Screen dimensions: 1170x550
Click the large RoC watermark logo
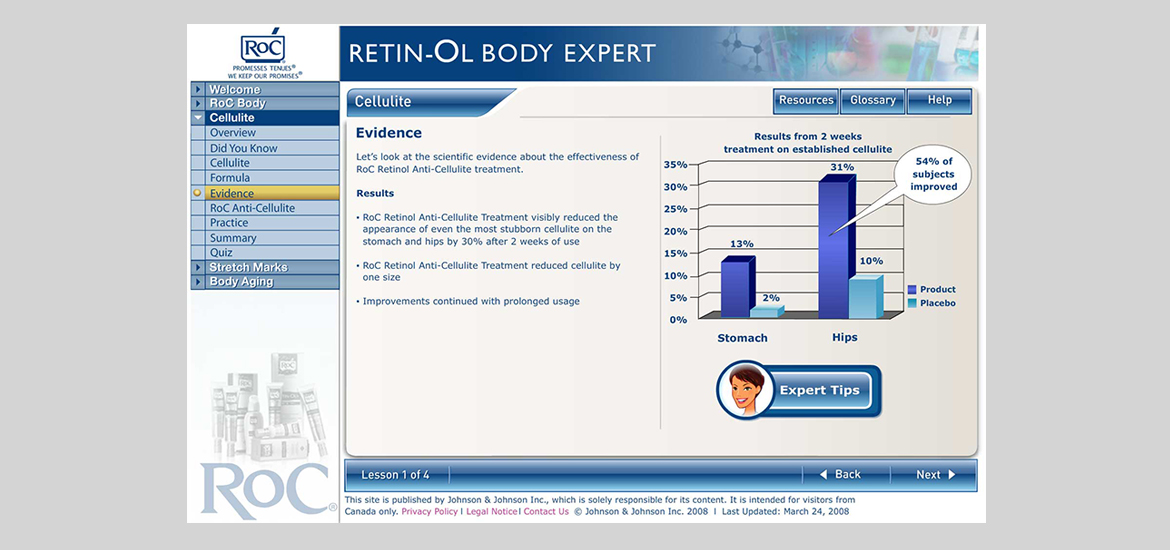point(265,490)
